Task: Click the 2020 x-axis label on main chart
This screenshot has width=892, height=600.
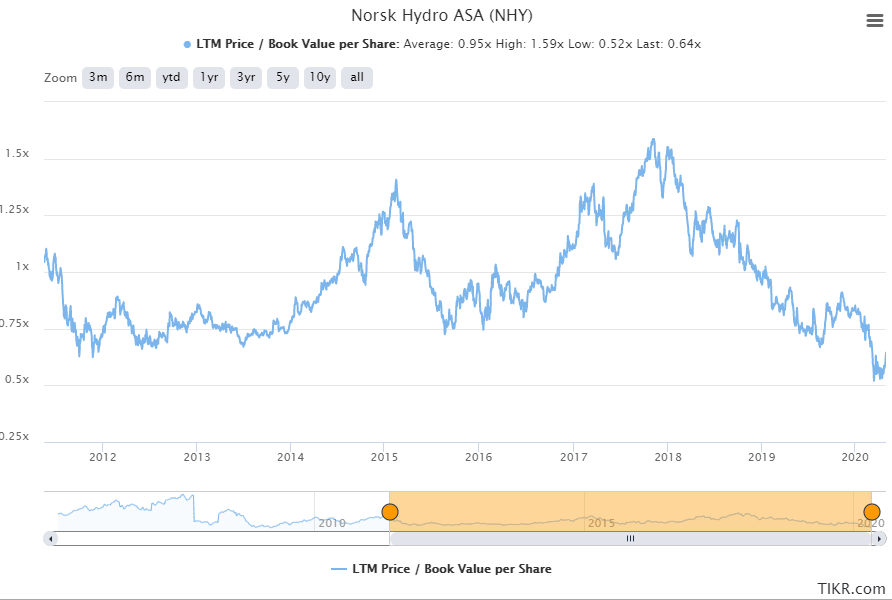Action: (x=855, y=457)
